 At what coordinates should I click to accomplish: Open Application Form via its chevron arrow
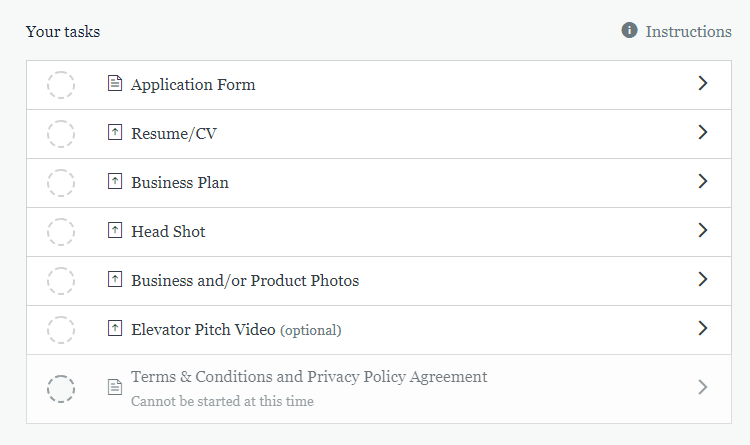(702, 83)
